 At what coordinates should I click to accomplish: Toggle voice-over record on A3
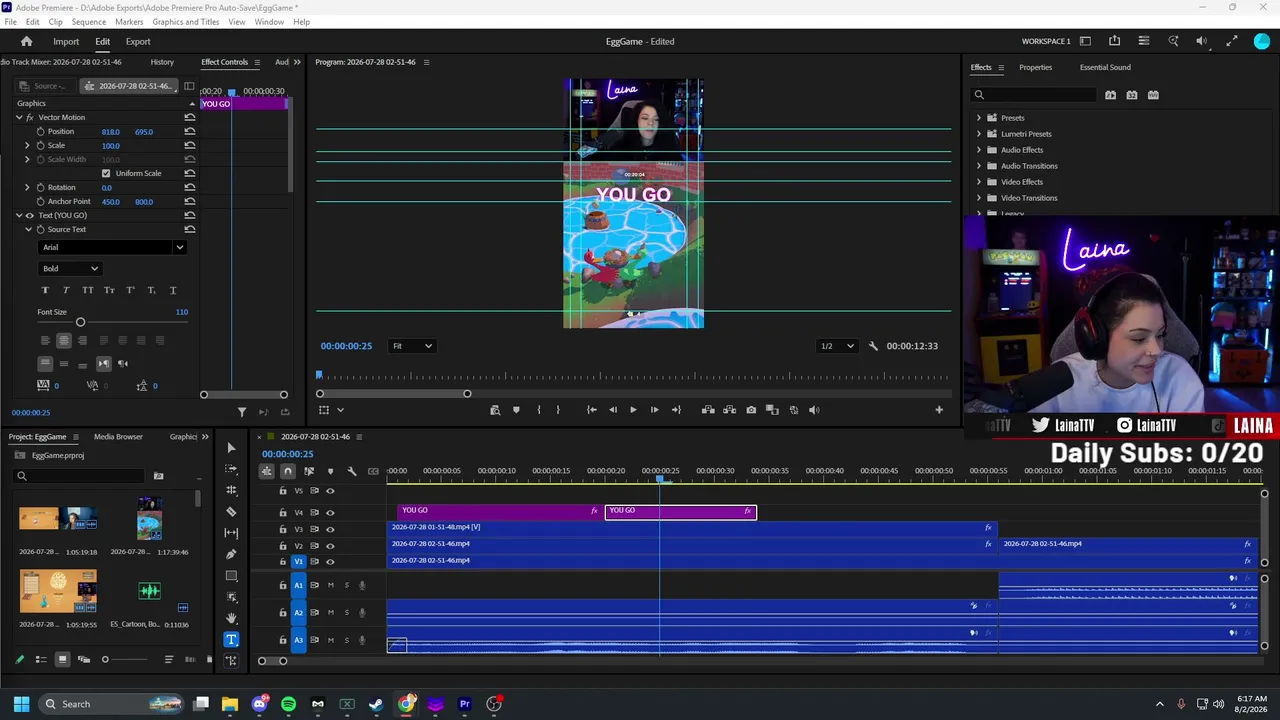(362, 640)
